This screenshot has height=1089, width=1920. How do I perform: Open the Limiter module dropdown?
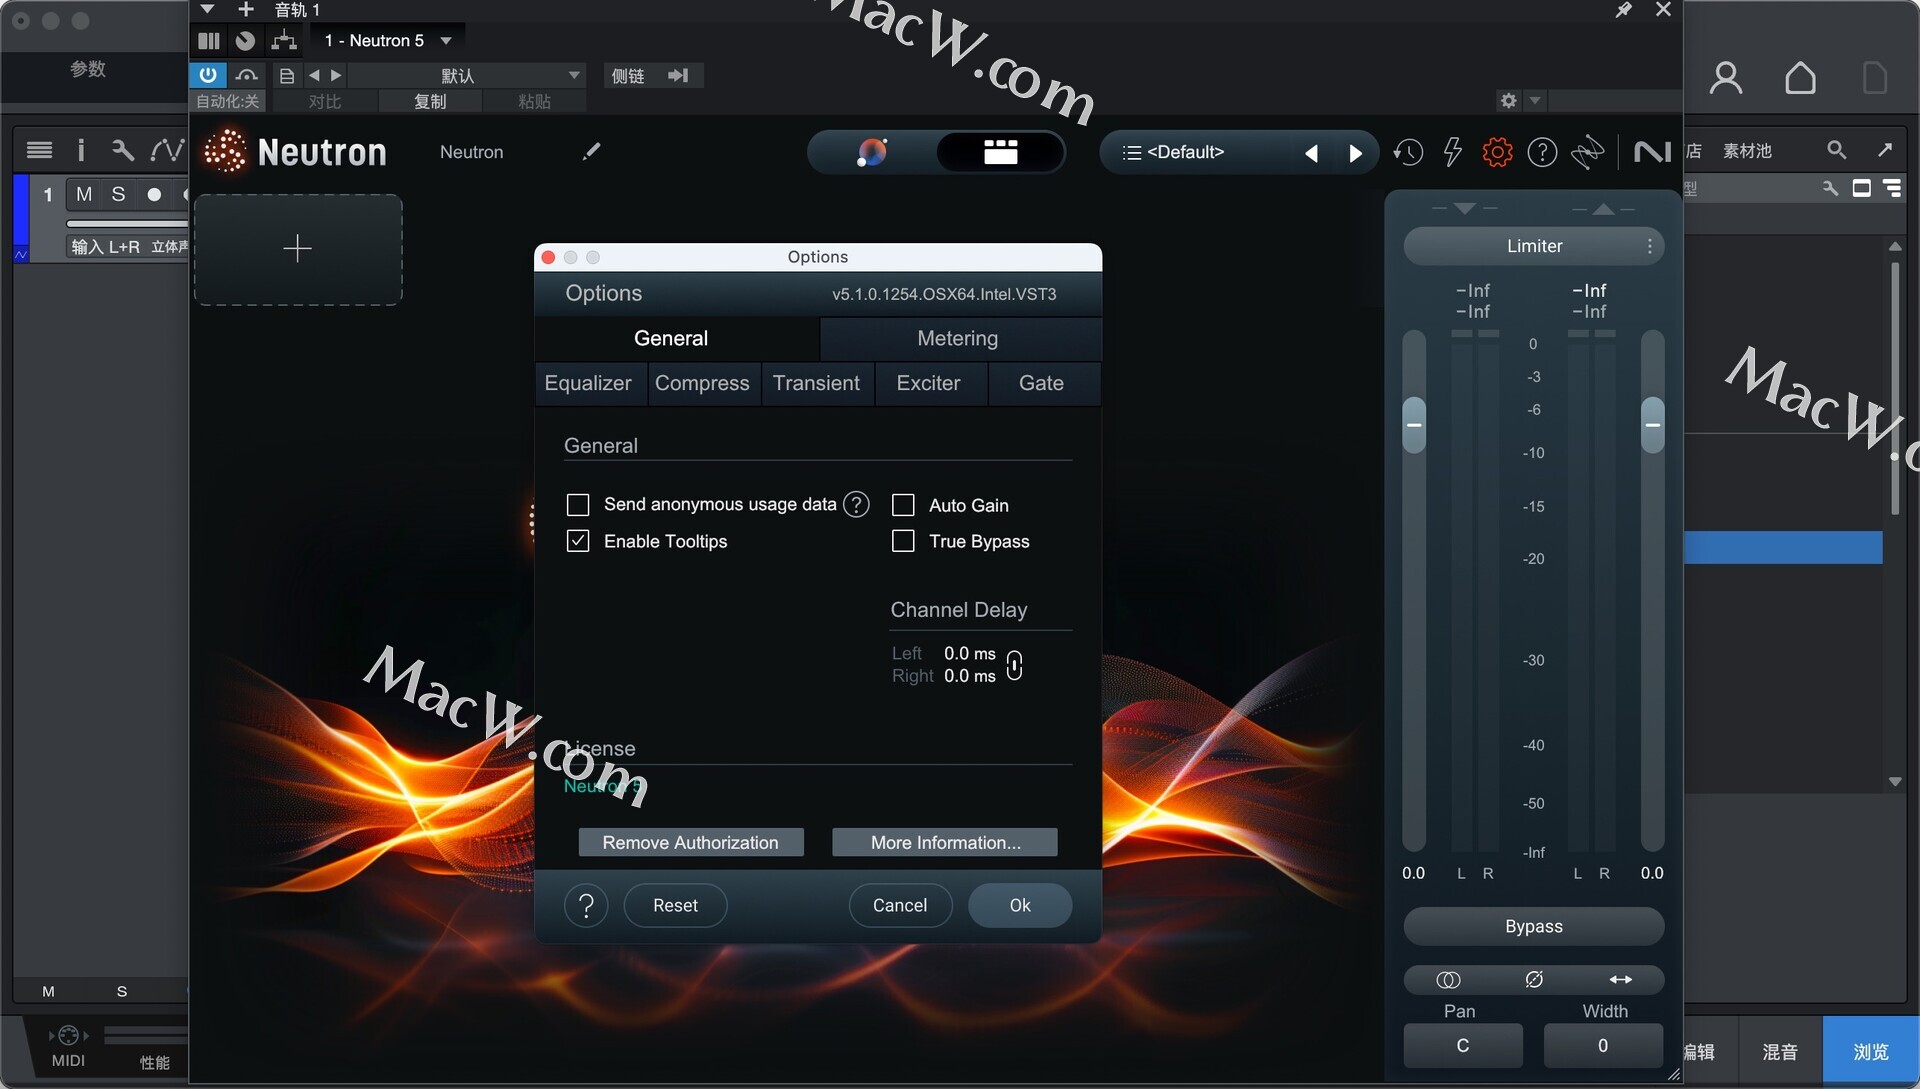[x=1533, y=246]
